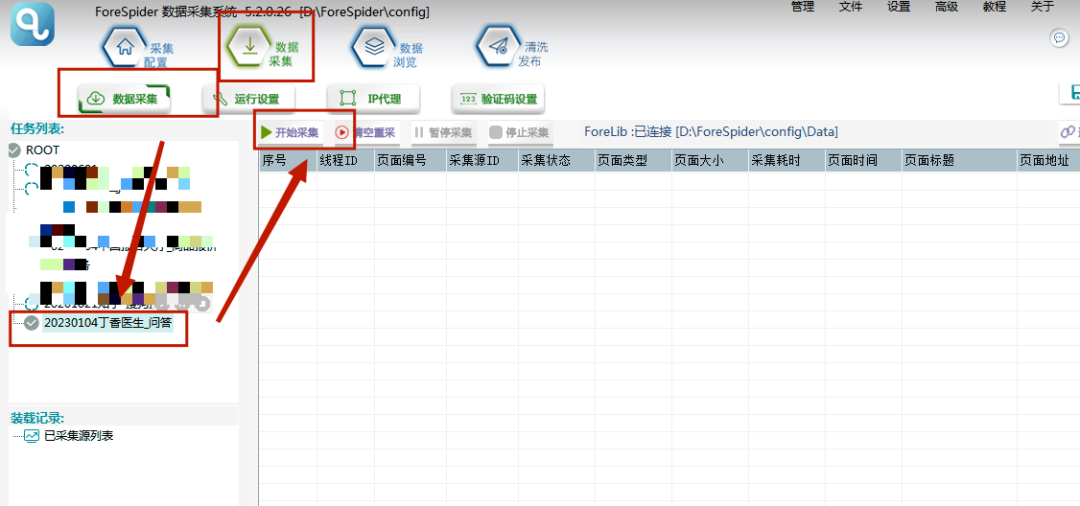Click the 采集状态 column header
The width and height of the screenshot is (1080, 506).
point(557,160)
